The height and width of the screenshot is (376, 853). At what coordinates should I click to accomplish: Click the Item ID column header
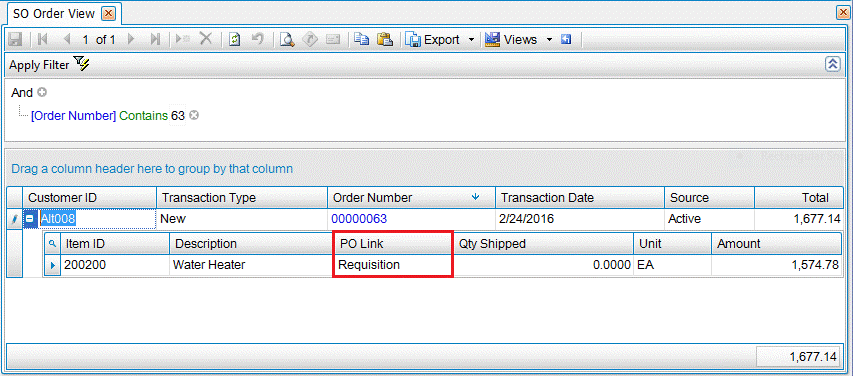115,244
